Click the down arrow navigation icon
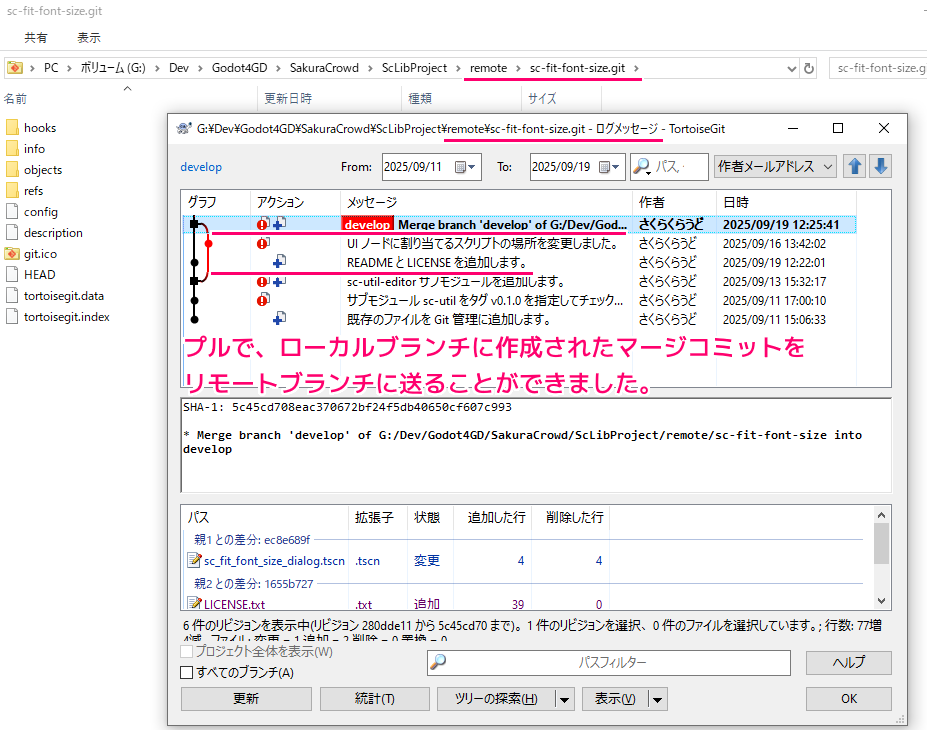This screenshot has height=730, width=927. point(879,166)
